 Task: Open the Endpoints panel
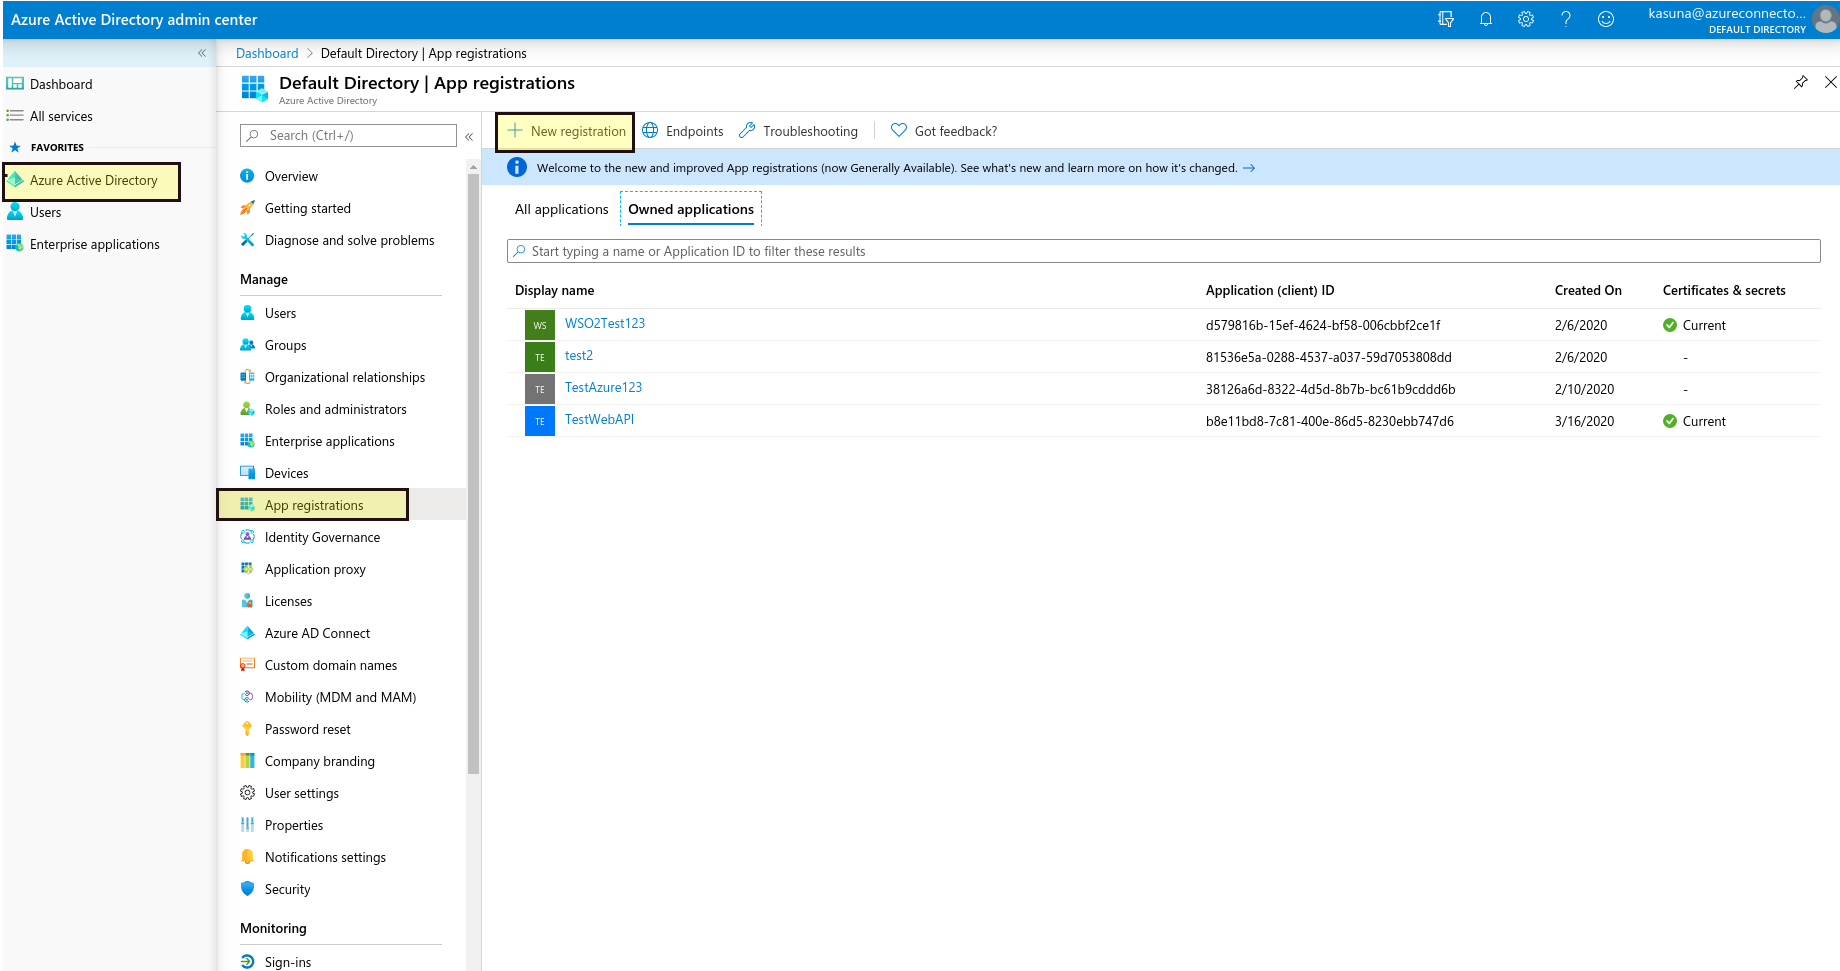[x=682, y=131]
